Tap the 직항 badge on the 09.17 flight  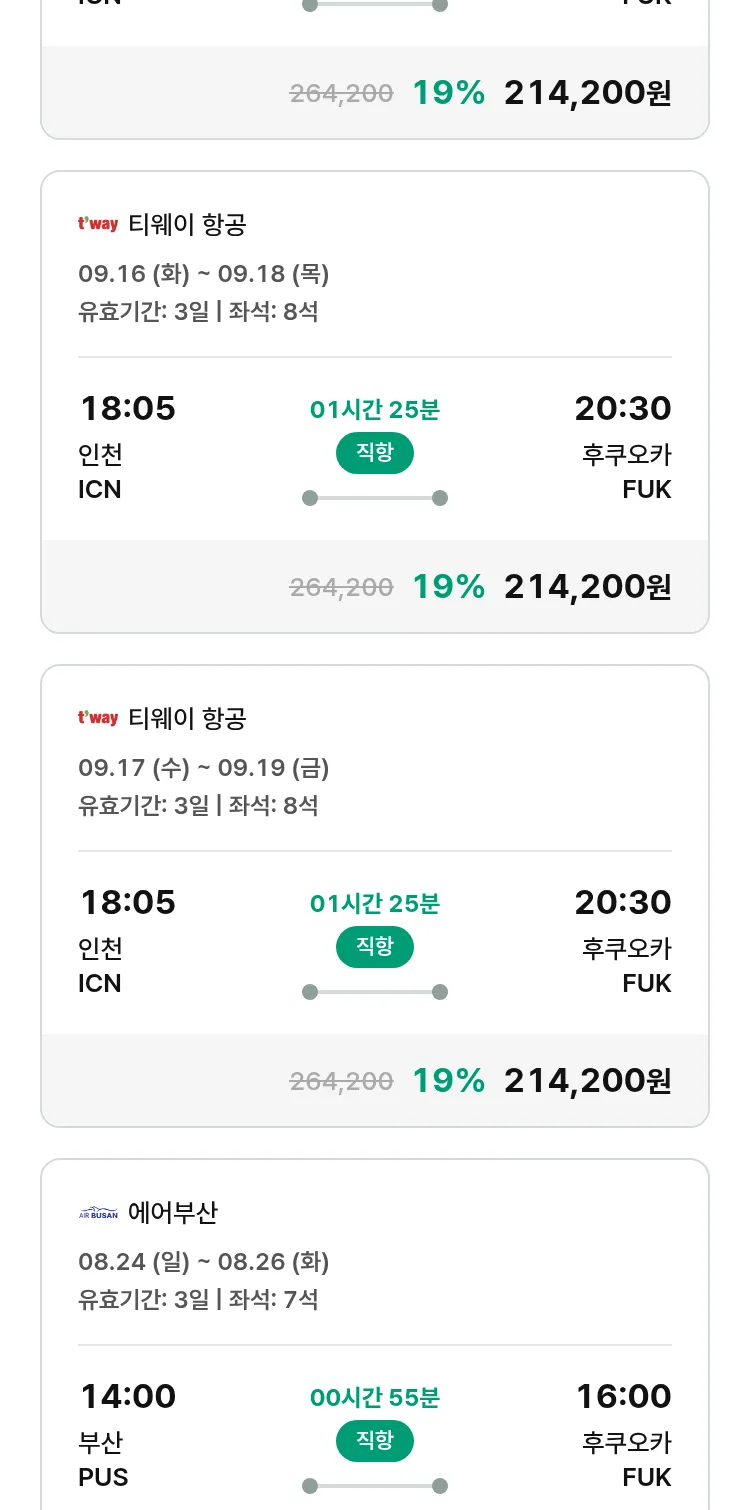[x=375, y=947]
